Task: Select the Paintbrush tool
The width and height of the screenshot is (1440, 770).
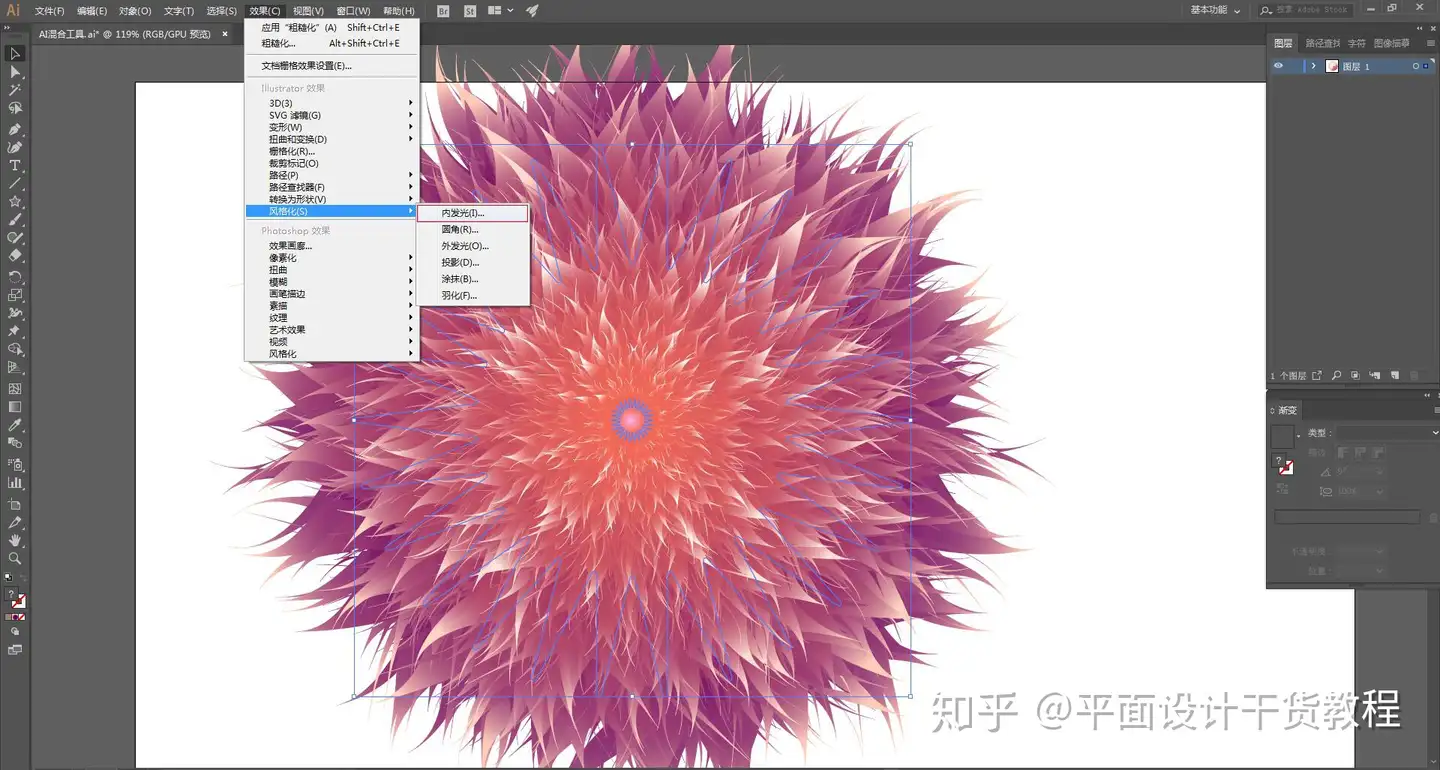Action: pos(15,219)
